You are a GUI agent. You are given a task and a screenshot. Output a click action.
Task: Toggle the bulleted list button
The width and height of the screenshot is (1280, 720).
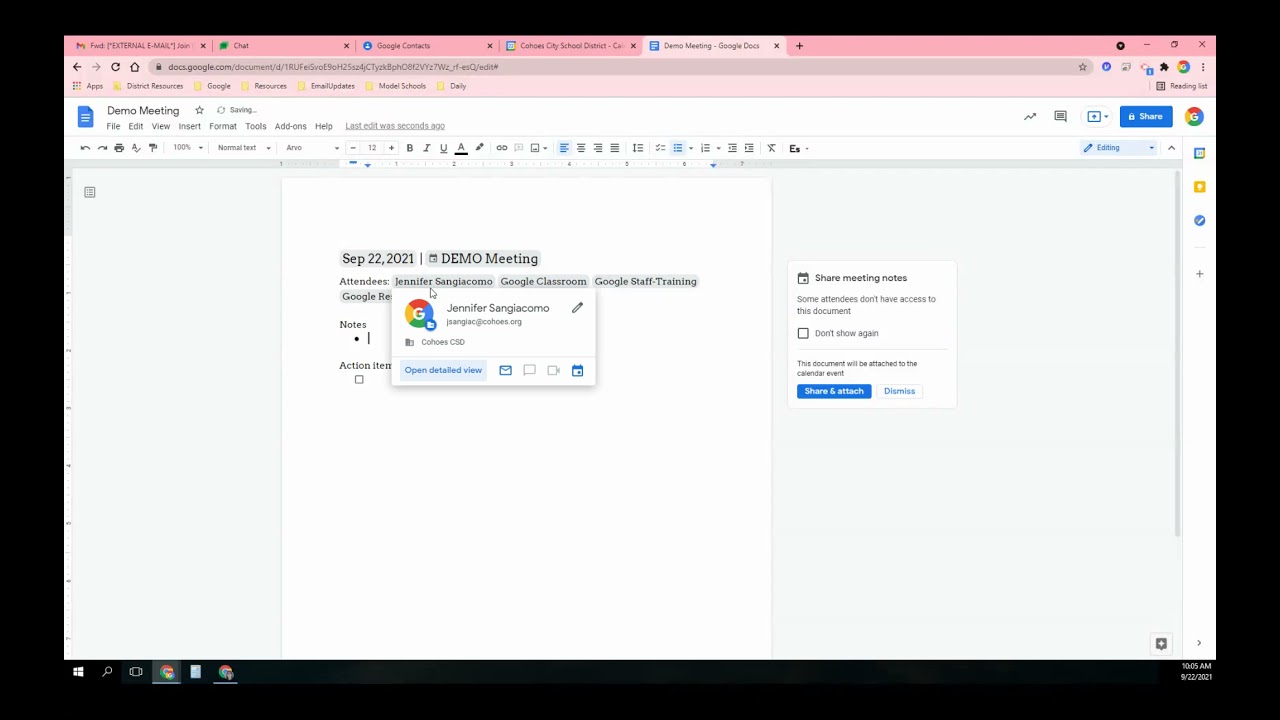(x=678, y=148)
